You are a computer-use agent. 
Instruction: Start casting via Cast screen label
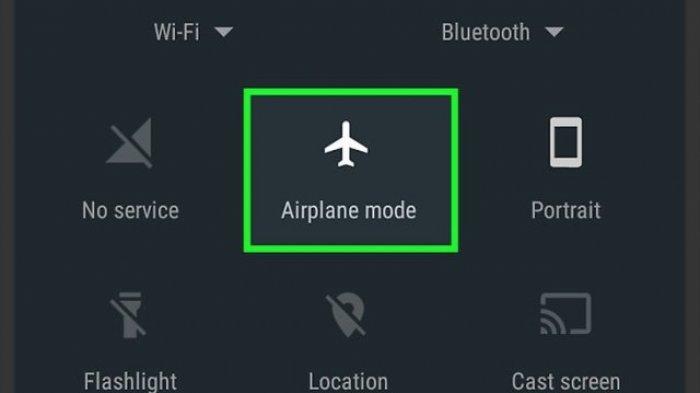(566, 382)
